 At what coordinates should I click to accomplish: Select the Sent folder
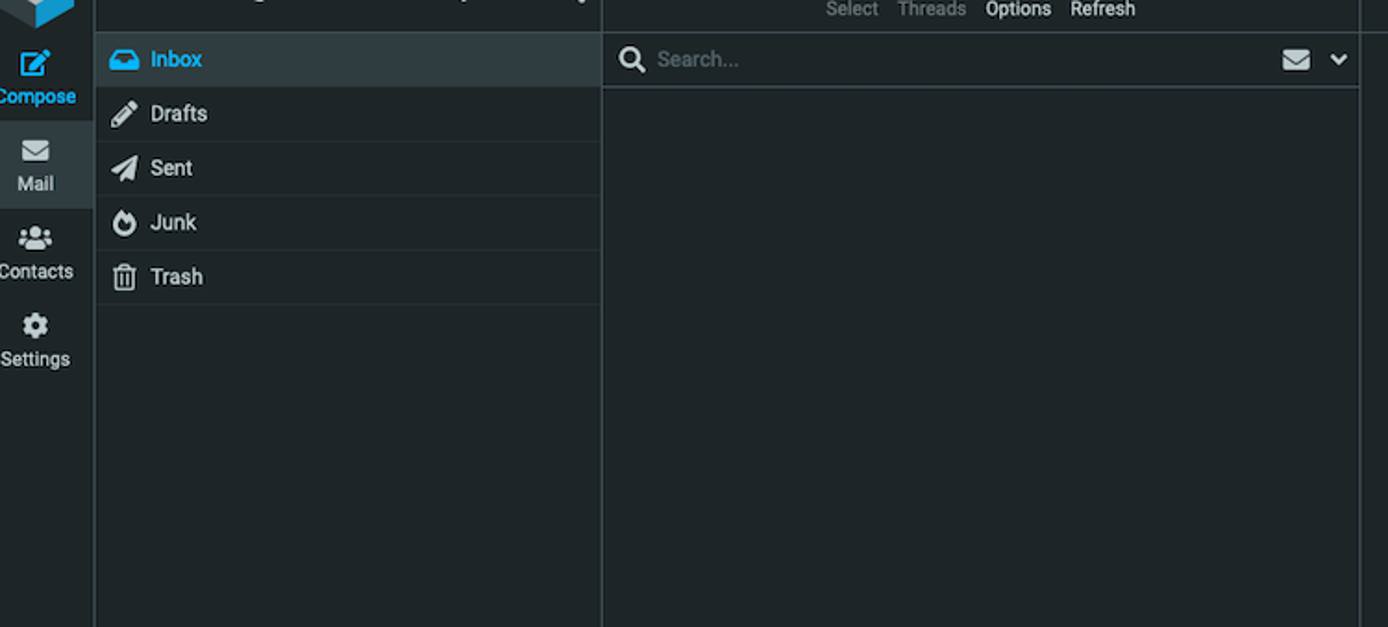[172, 168]
